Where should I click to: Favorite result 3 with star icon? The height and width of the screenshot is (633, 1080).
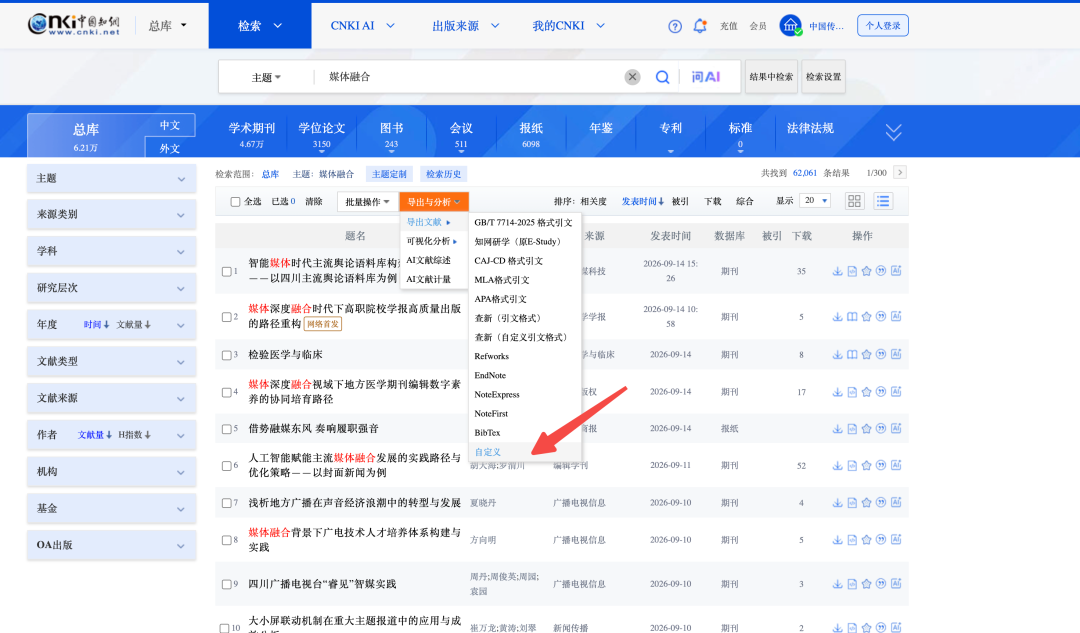[866, 355]
